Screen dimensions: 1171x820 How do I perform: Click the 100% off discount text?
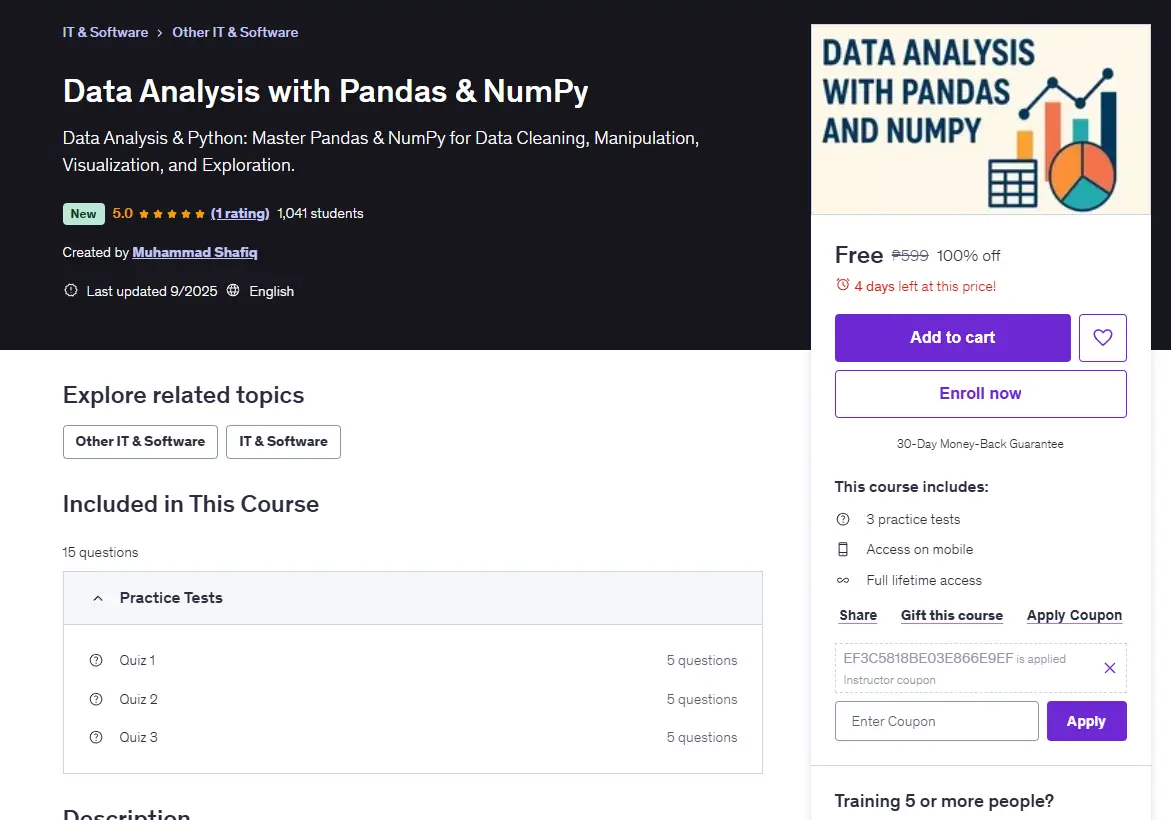click(968, 255)
